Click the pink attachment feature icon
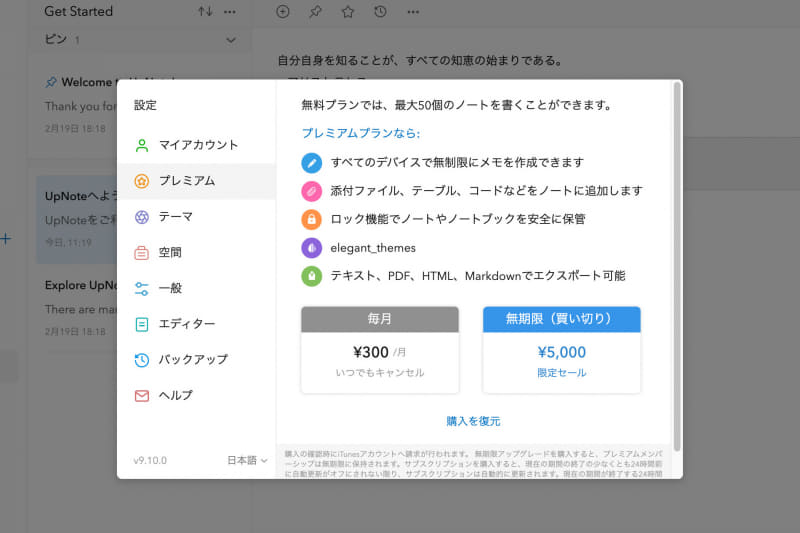The height and width of the screenshot is (533, 800). tap(311, 191)
